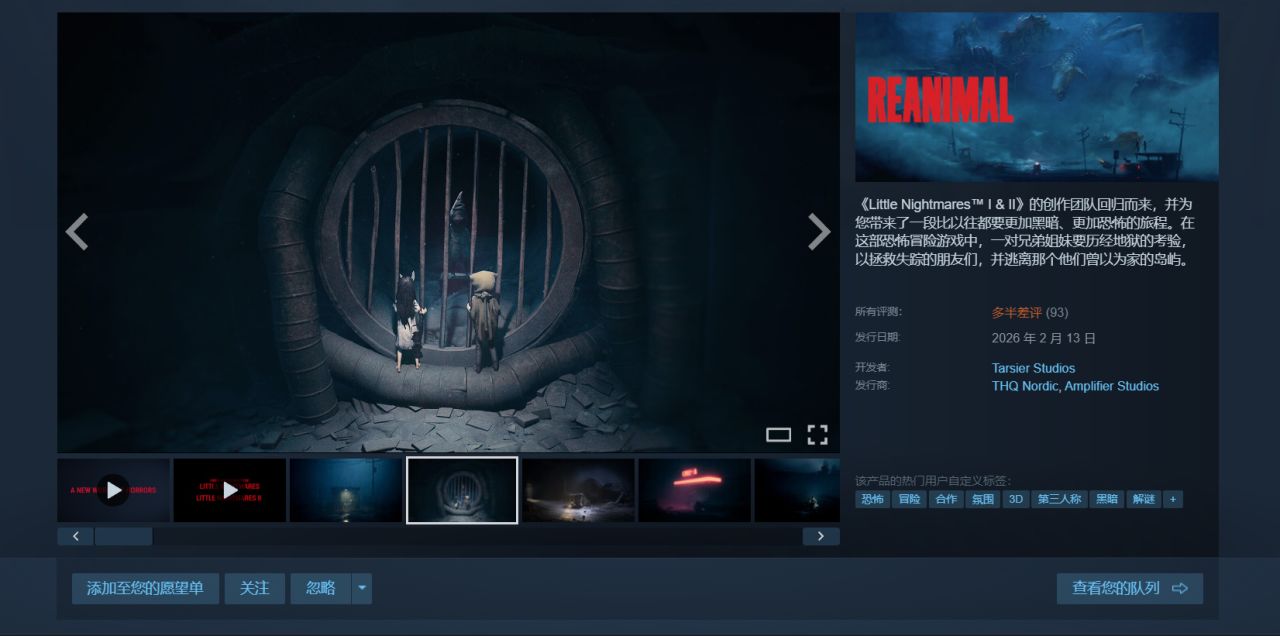Select the 合作 tag
The image size is (1280, 636).
click(945, 499)
